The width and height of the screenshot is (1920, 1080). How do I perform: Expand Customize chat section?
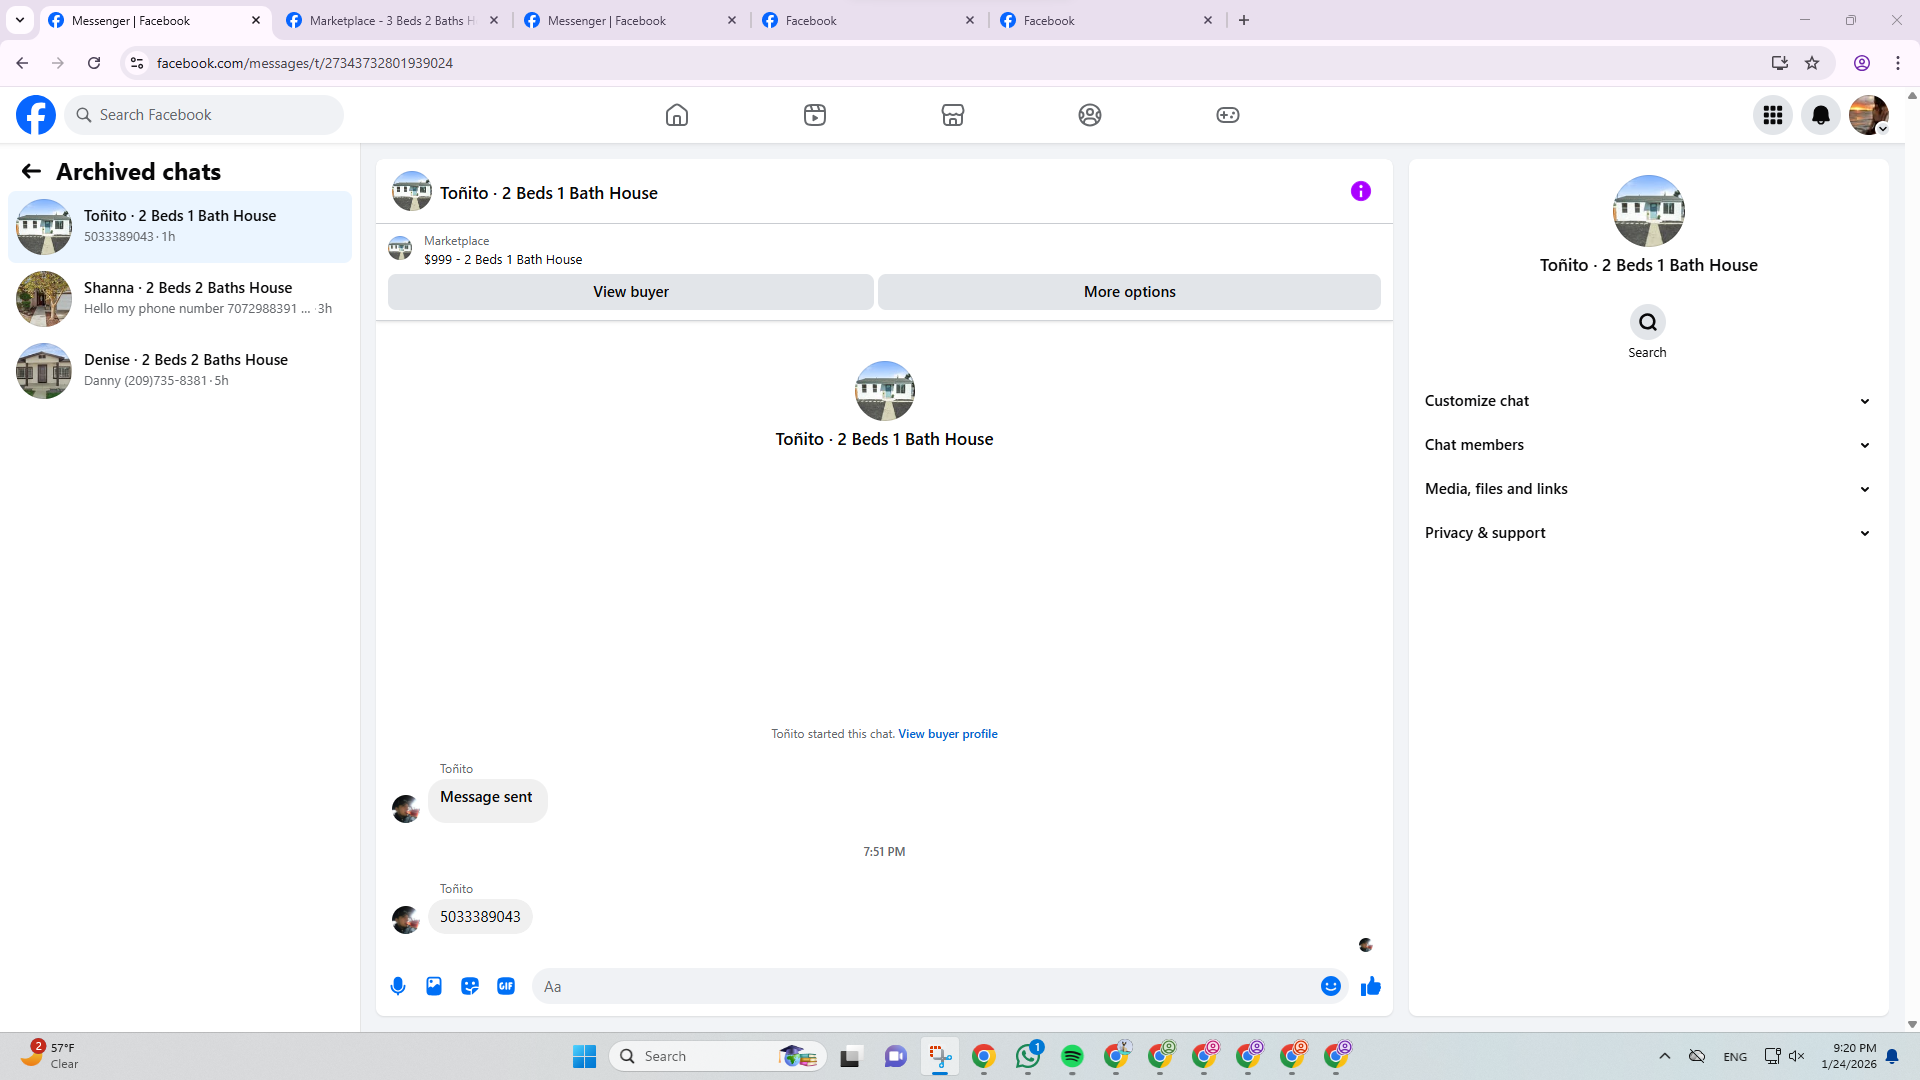(x=1647, y=401)
